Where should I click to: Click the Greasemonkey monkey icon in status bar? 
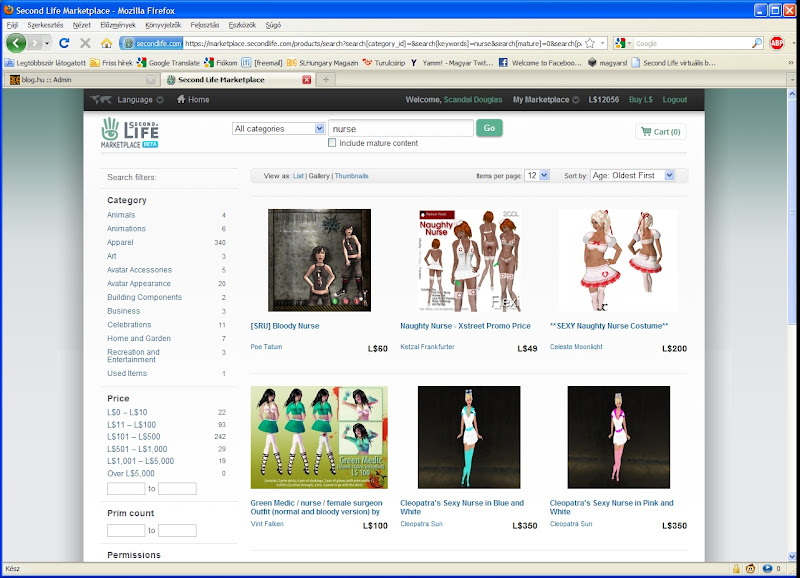click(751, 568)
